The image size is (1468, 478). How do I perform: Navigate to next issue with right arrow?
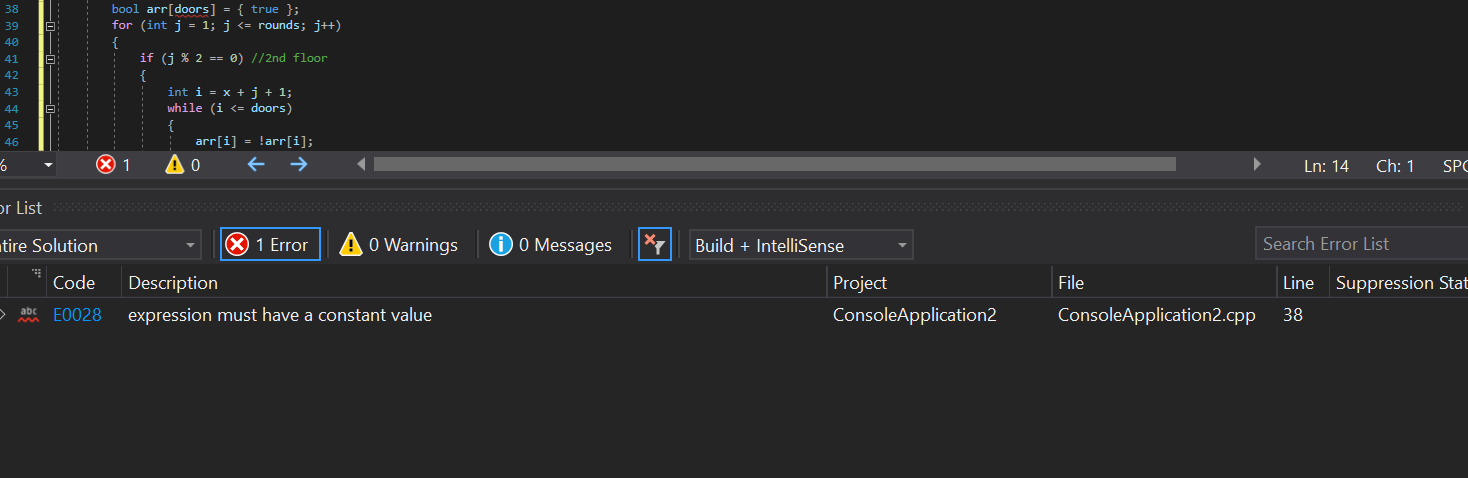point(298,164)
